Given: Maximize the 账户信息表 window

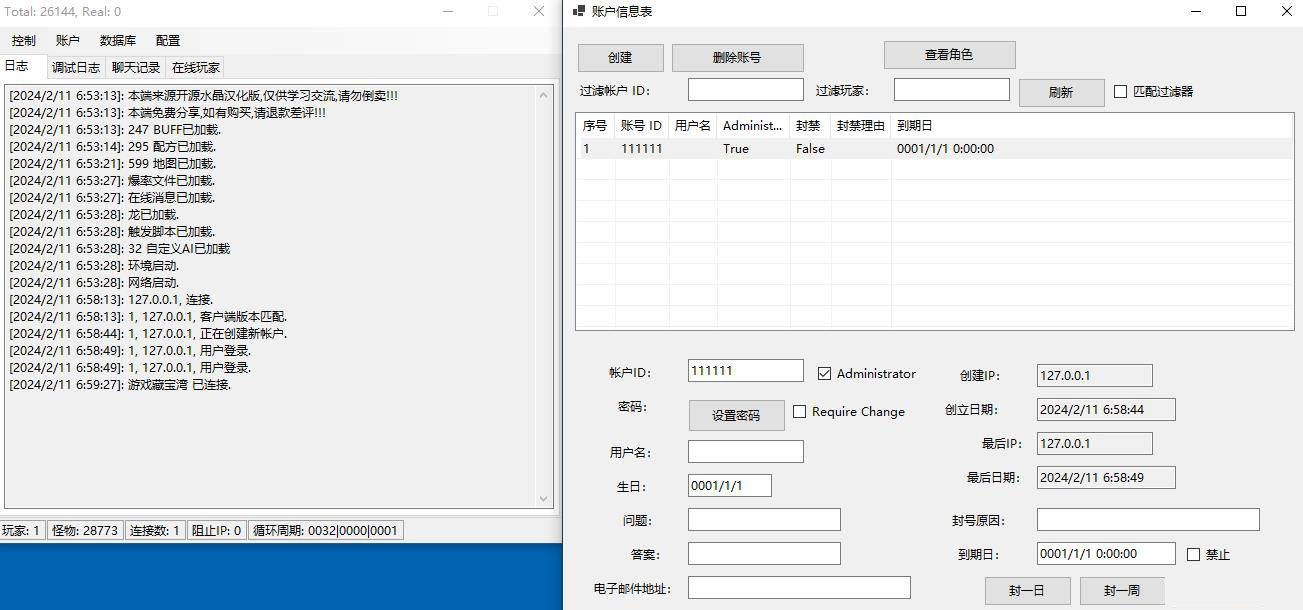Looking at the screenshot, I should pos(1241,11).
